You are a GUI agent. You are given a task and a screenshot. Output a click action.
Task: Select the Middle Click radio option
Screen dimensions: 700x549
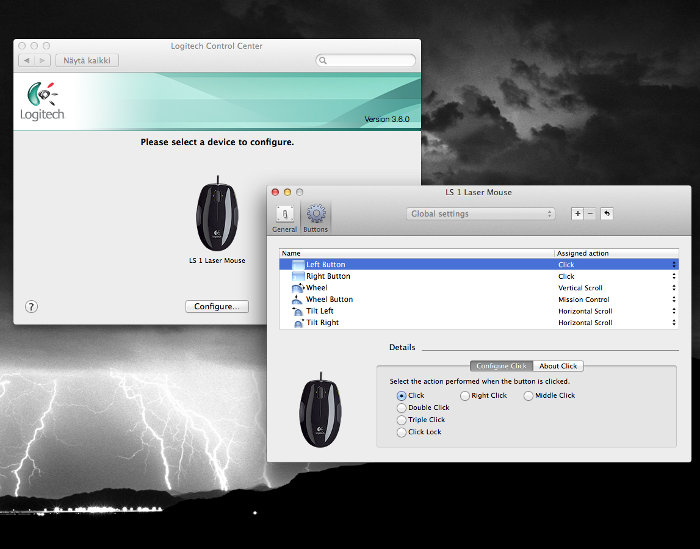(529, 396)
